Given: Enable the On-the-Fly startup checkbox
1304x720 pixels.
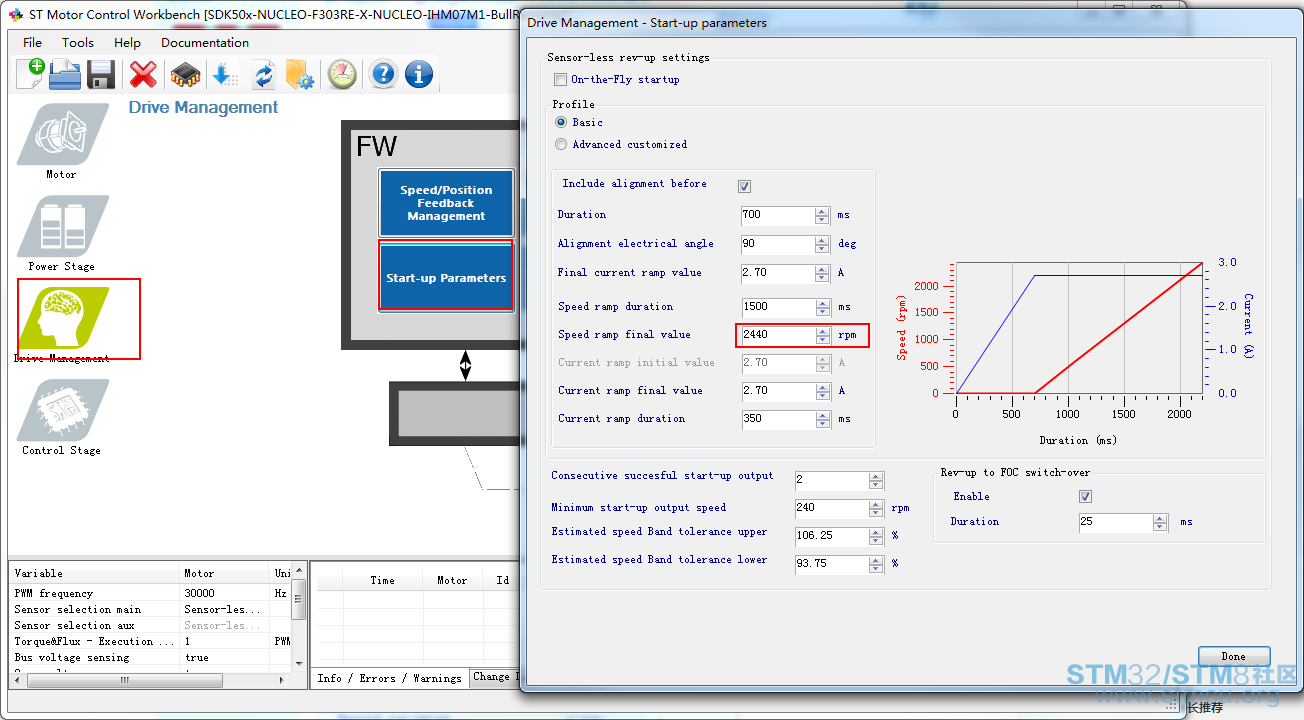Looking at the screenshot, I should pos(560,80).
